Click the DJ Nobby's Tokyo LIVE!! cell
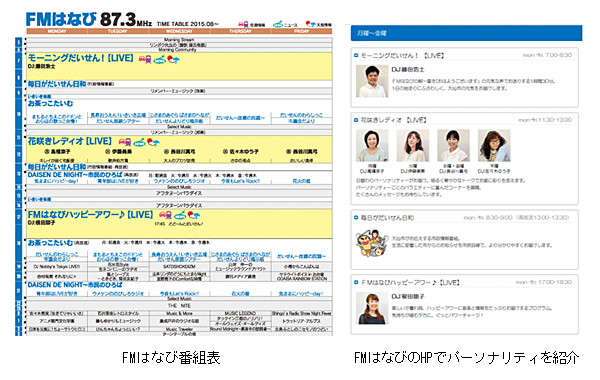The height and width of the screenshot is (380, 600). (57, 266)
